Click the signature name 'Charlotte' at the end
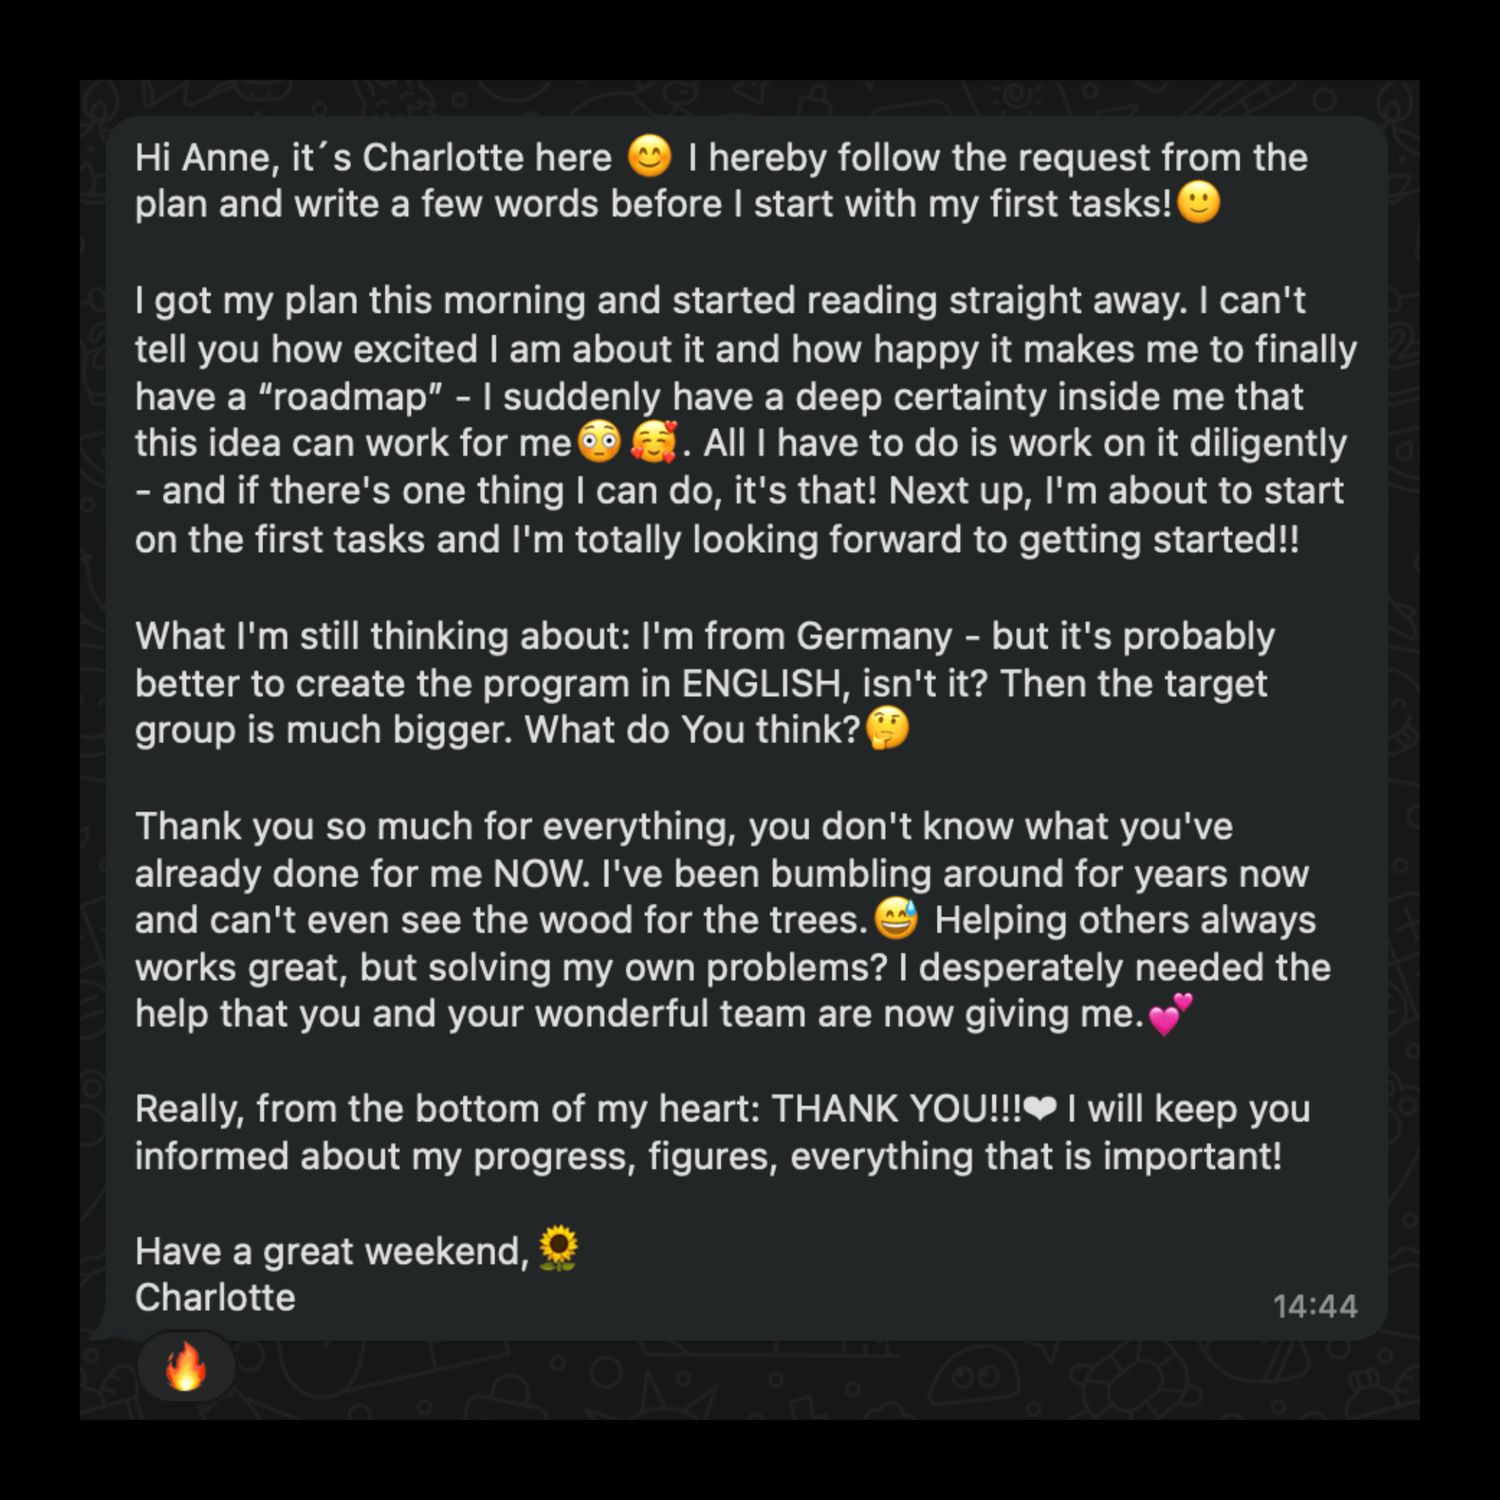 coord(215,1298)
